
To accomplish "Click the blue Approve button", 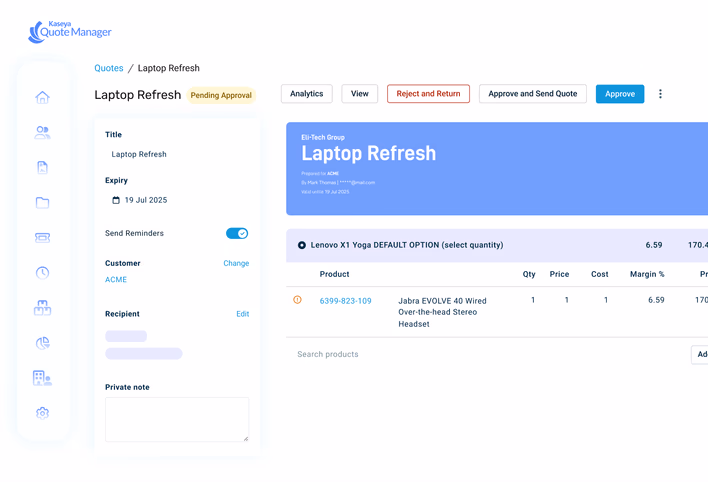I will (620, 94).
